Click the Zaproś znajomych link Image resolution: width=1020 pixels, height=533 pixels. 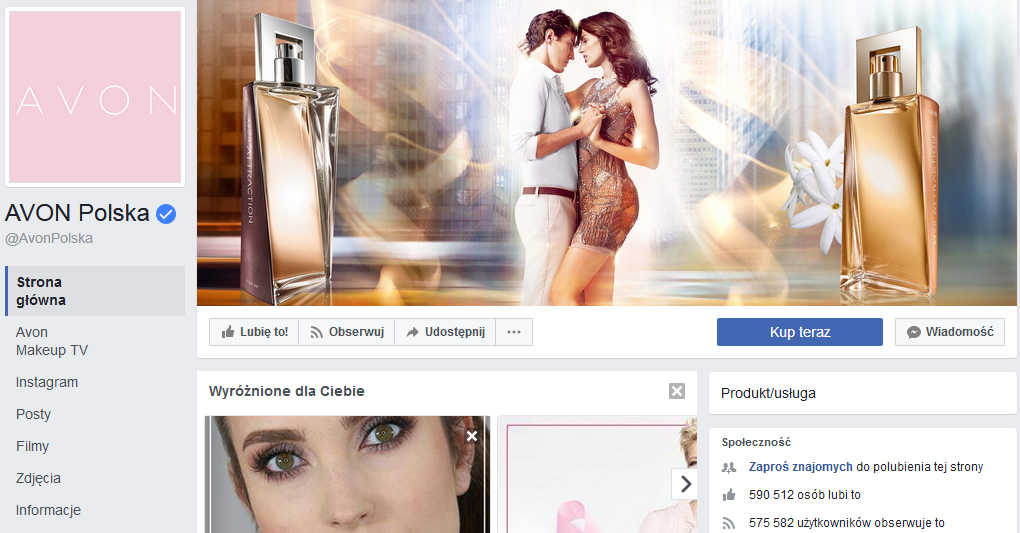[x=800, y=466]
